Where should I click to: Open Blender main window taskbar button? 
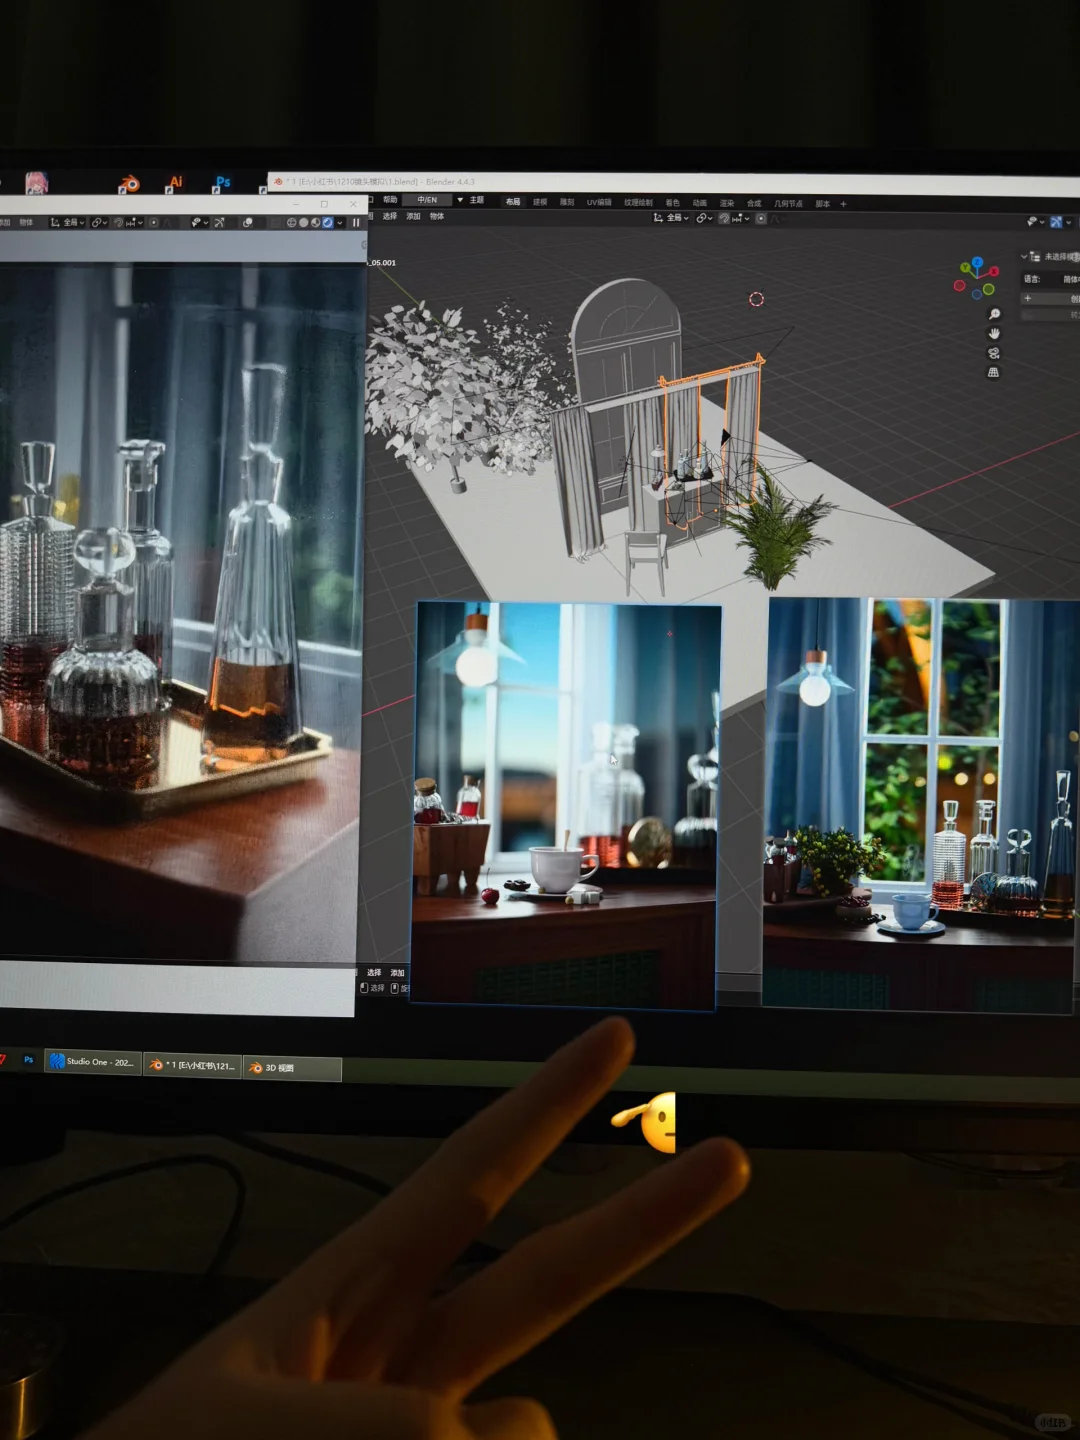click(192, 1065)
